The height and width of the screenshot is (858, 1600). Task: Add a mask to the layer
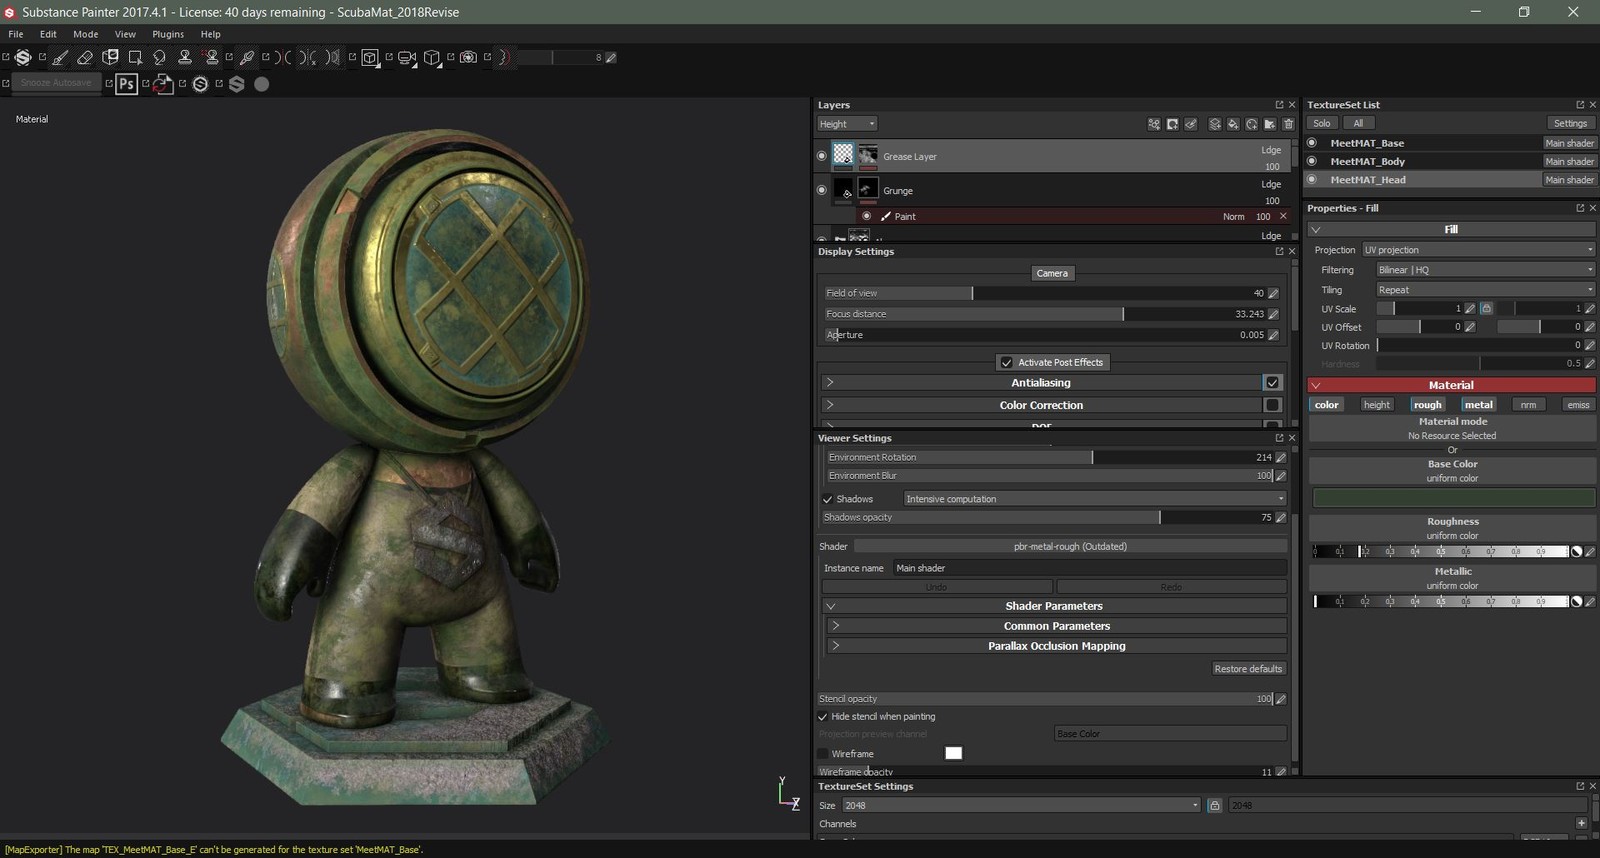click(1172, 124)
